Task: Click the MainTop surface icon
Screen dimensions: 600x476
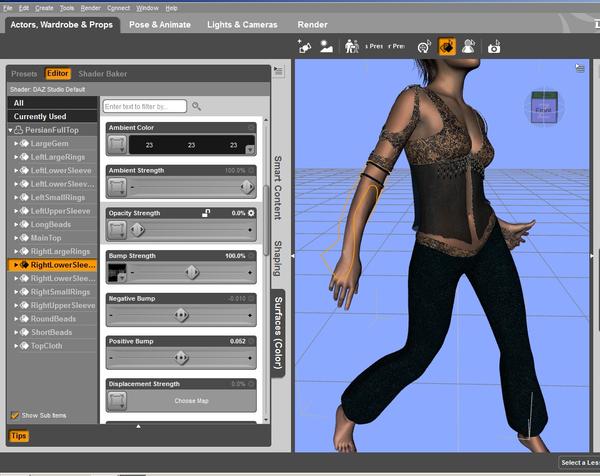Action: 24,238
